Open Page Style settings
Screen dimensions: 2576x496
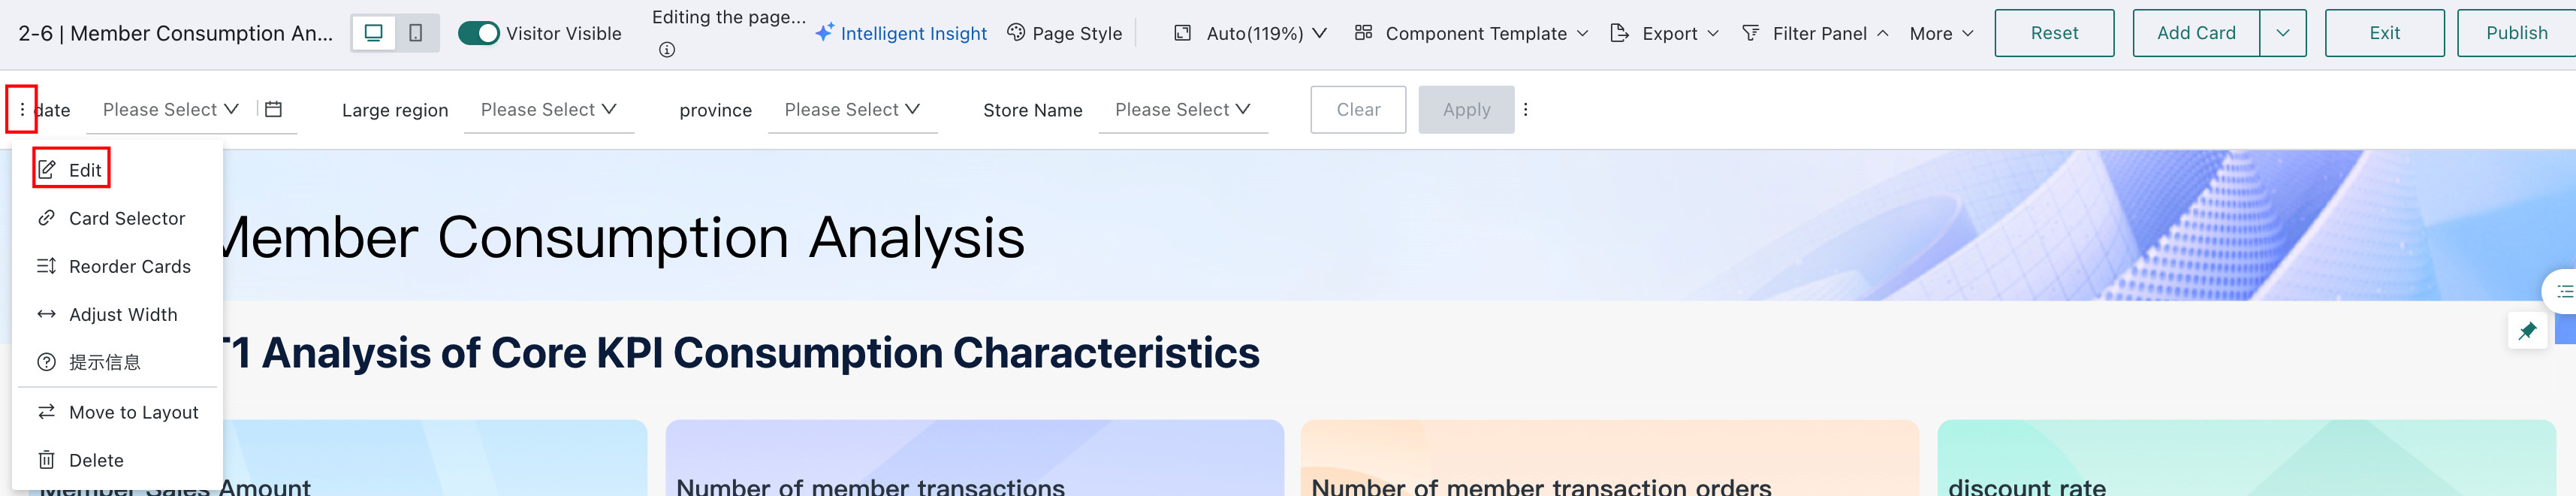(1064, 33)
